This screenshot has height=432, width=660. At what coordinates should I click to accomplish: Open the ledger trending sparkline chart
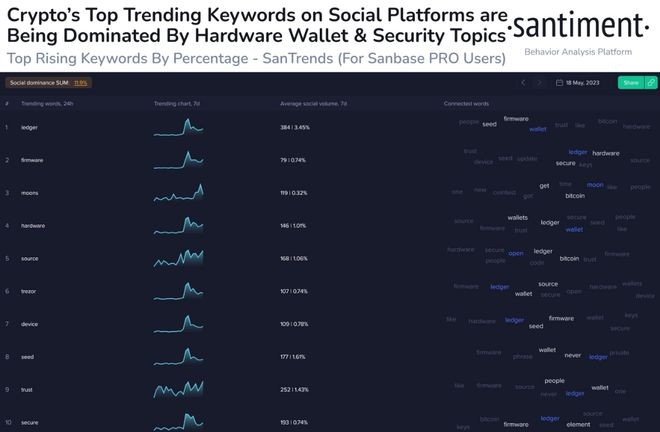(178, 127)
